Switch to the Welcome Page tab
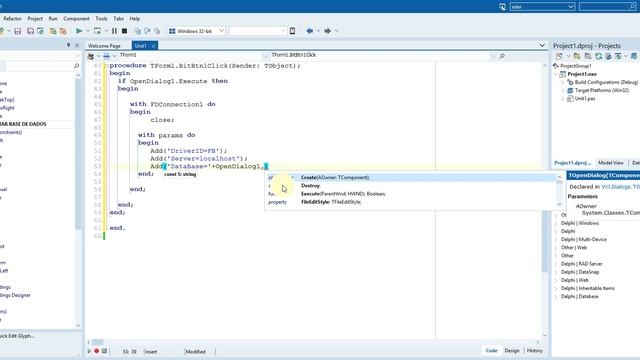Viewport: 640px width, 360px height. point(104,46)
